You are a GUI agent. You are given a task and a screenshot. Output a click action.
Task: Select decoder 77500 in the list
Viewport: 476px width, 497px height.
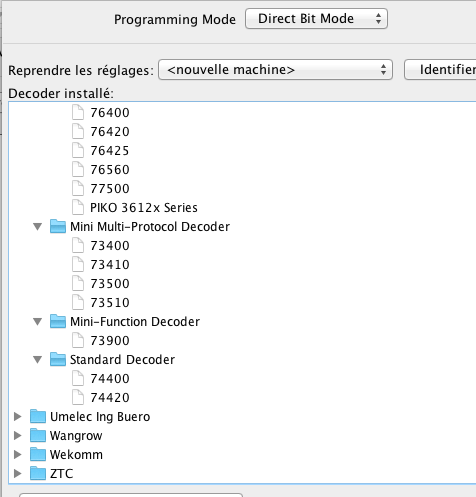pos(110,189)
